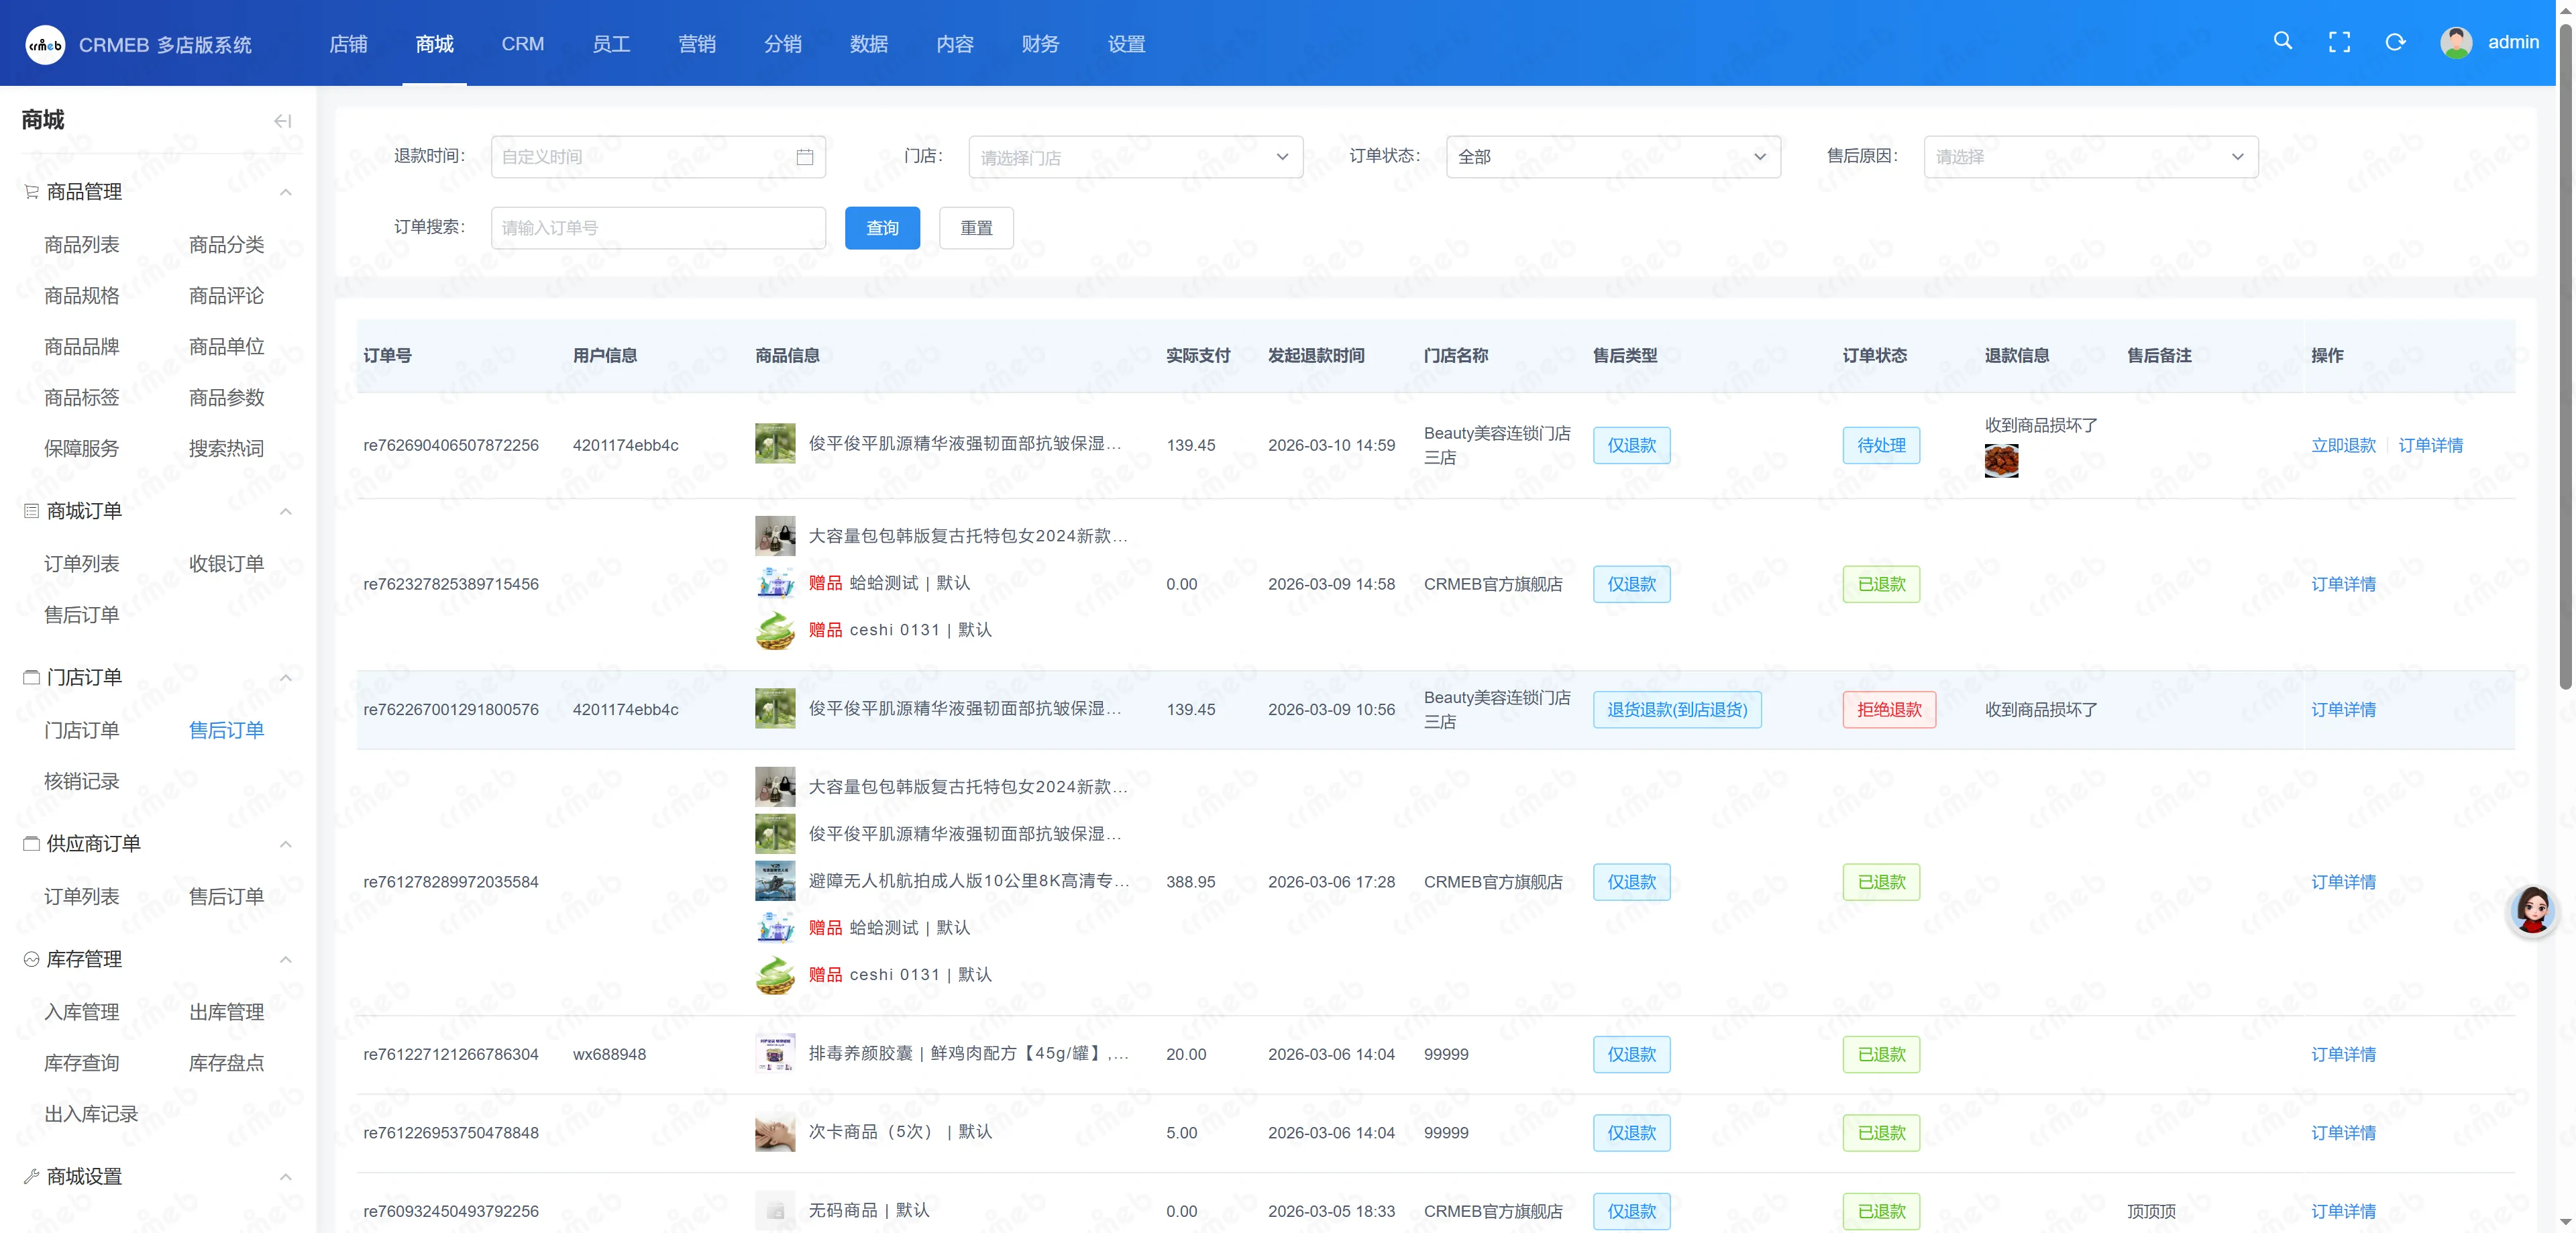Screen dimensions: 2576x1233
Task: Open 核销记录 in the sidebar
Action: point(82,781)
